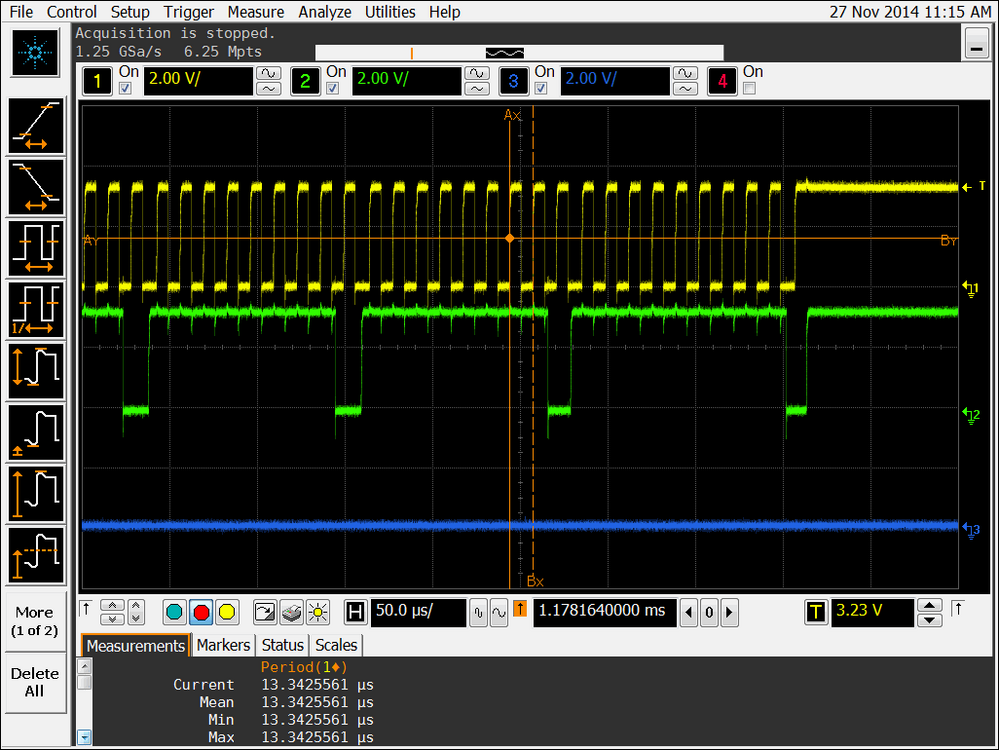
Task: Click the More (1 of 2) button
Action: click(34, 622)
